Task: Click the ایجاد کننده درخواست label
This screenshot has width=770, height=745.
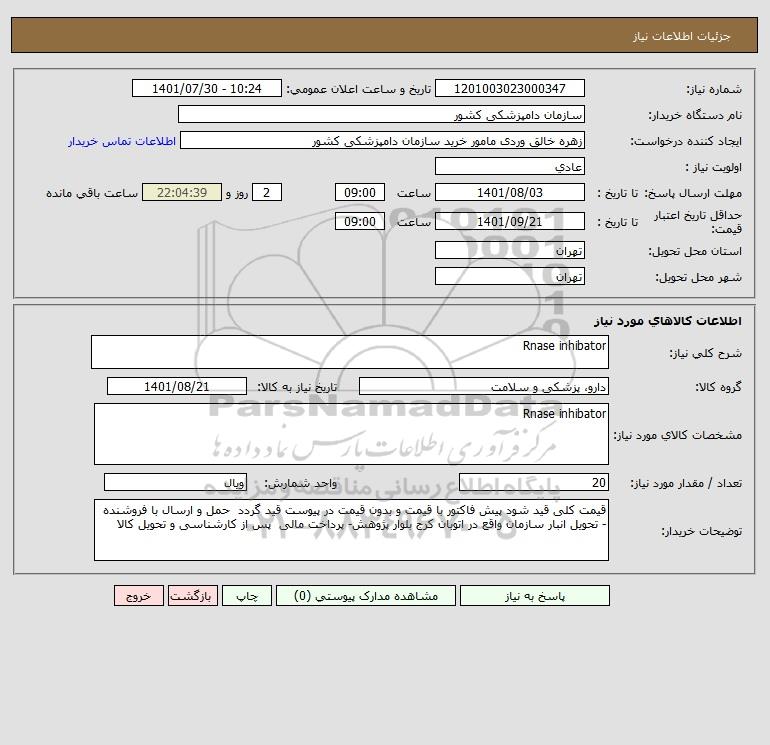Action: coord(686,141)
